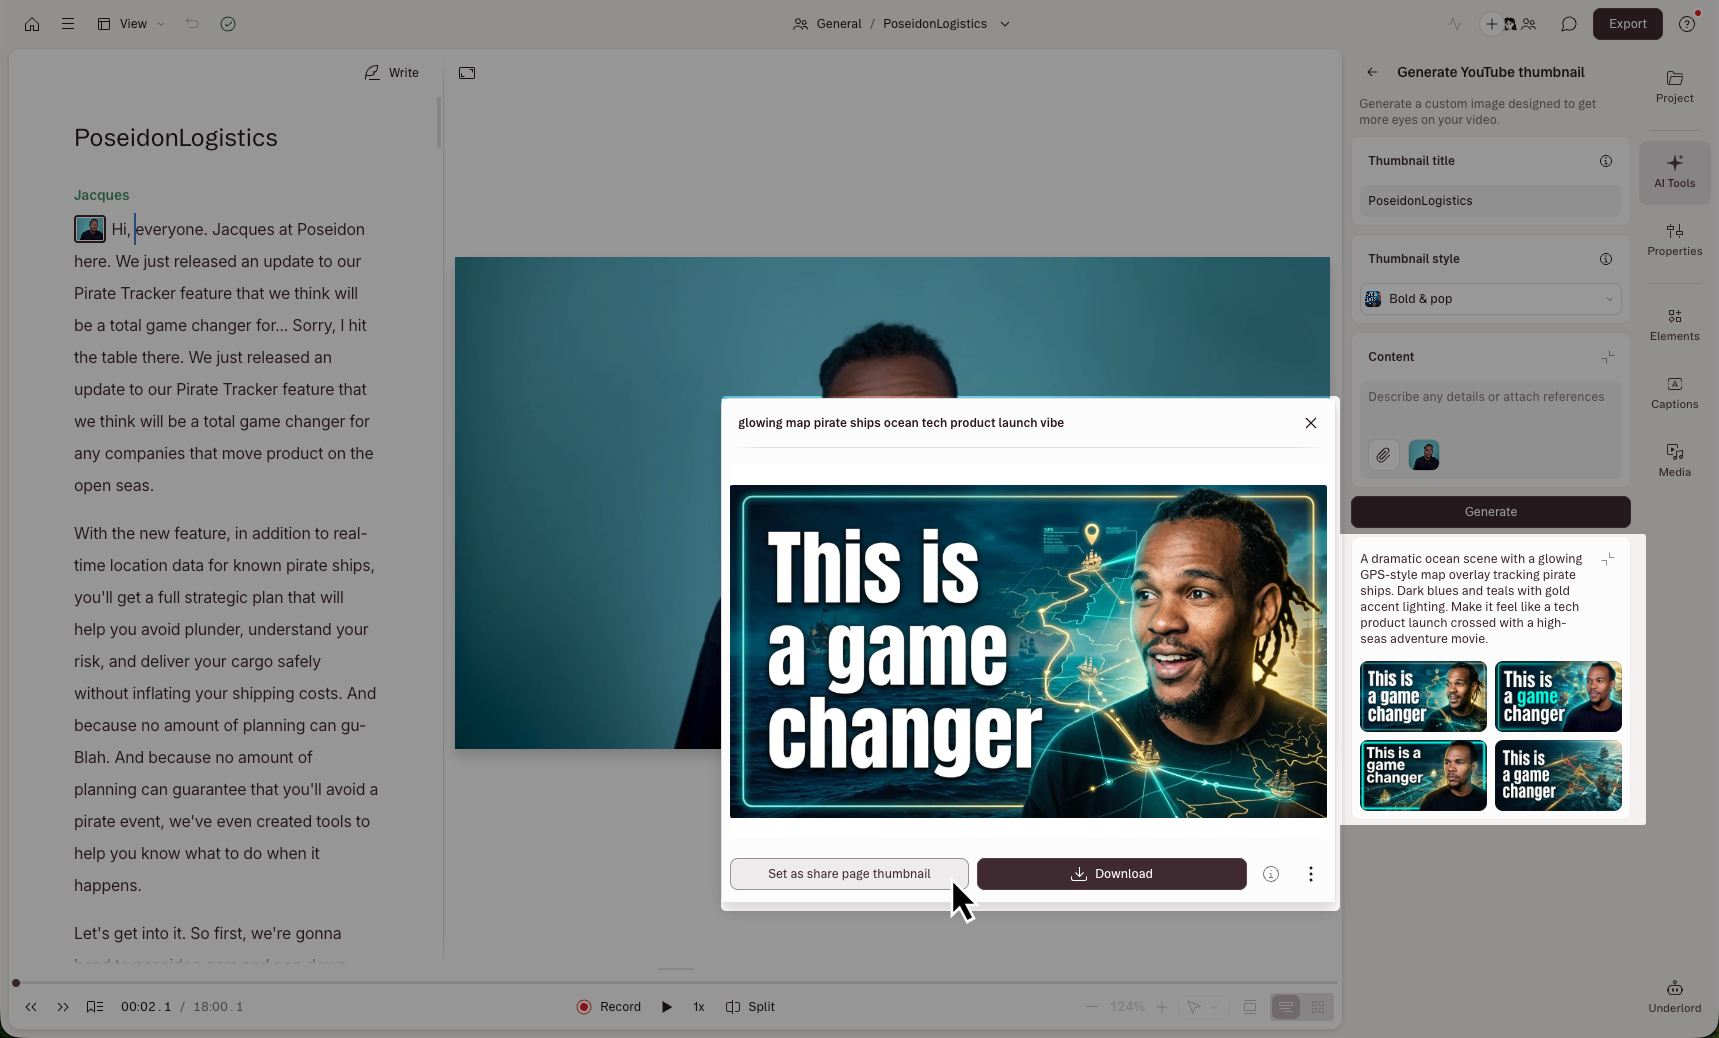This screenshot has width=1719, height=1038.
Task: Select the bottom-left generated thumbnail variant
Action: tap(1423, 775)
